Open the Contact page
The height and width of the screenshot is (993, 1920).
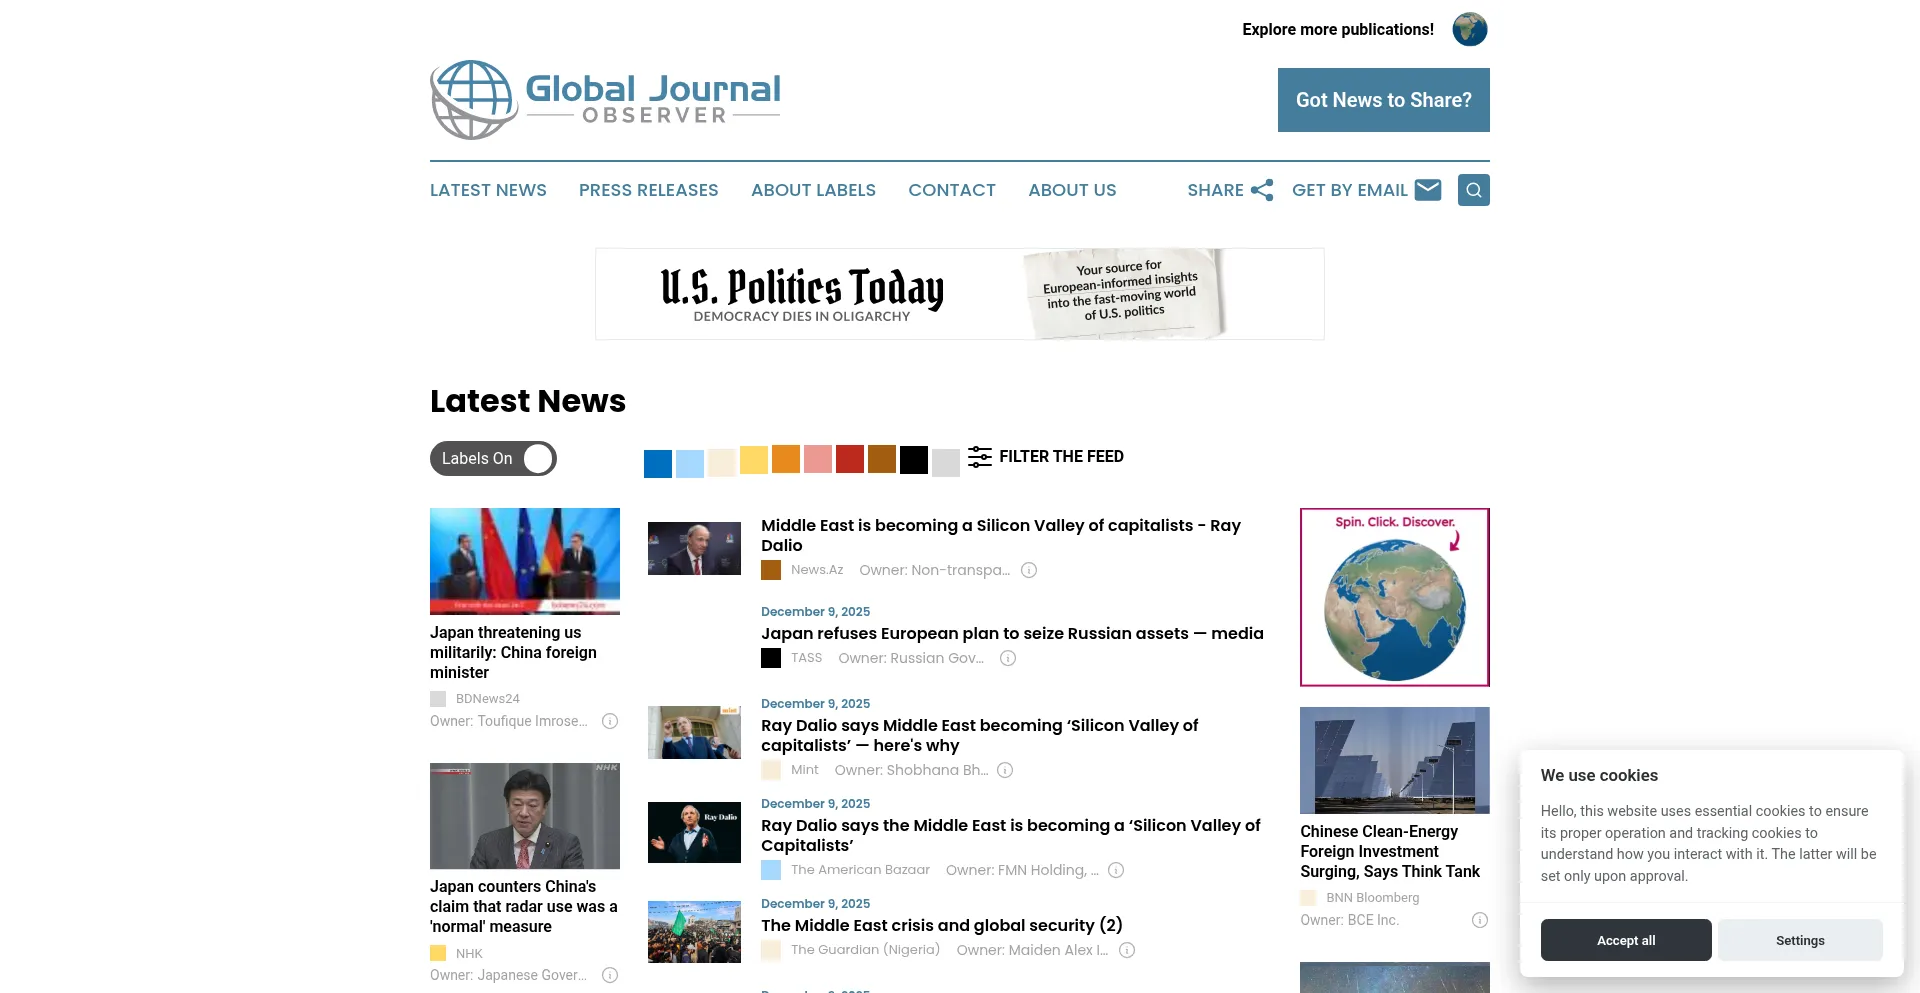pos(952,190)
